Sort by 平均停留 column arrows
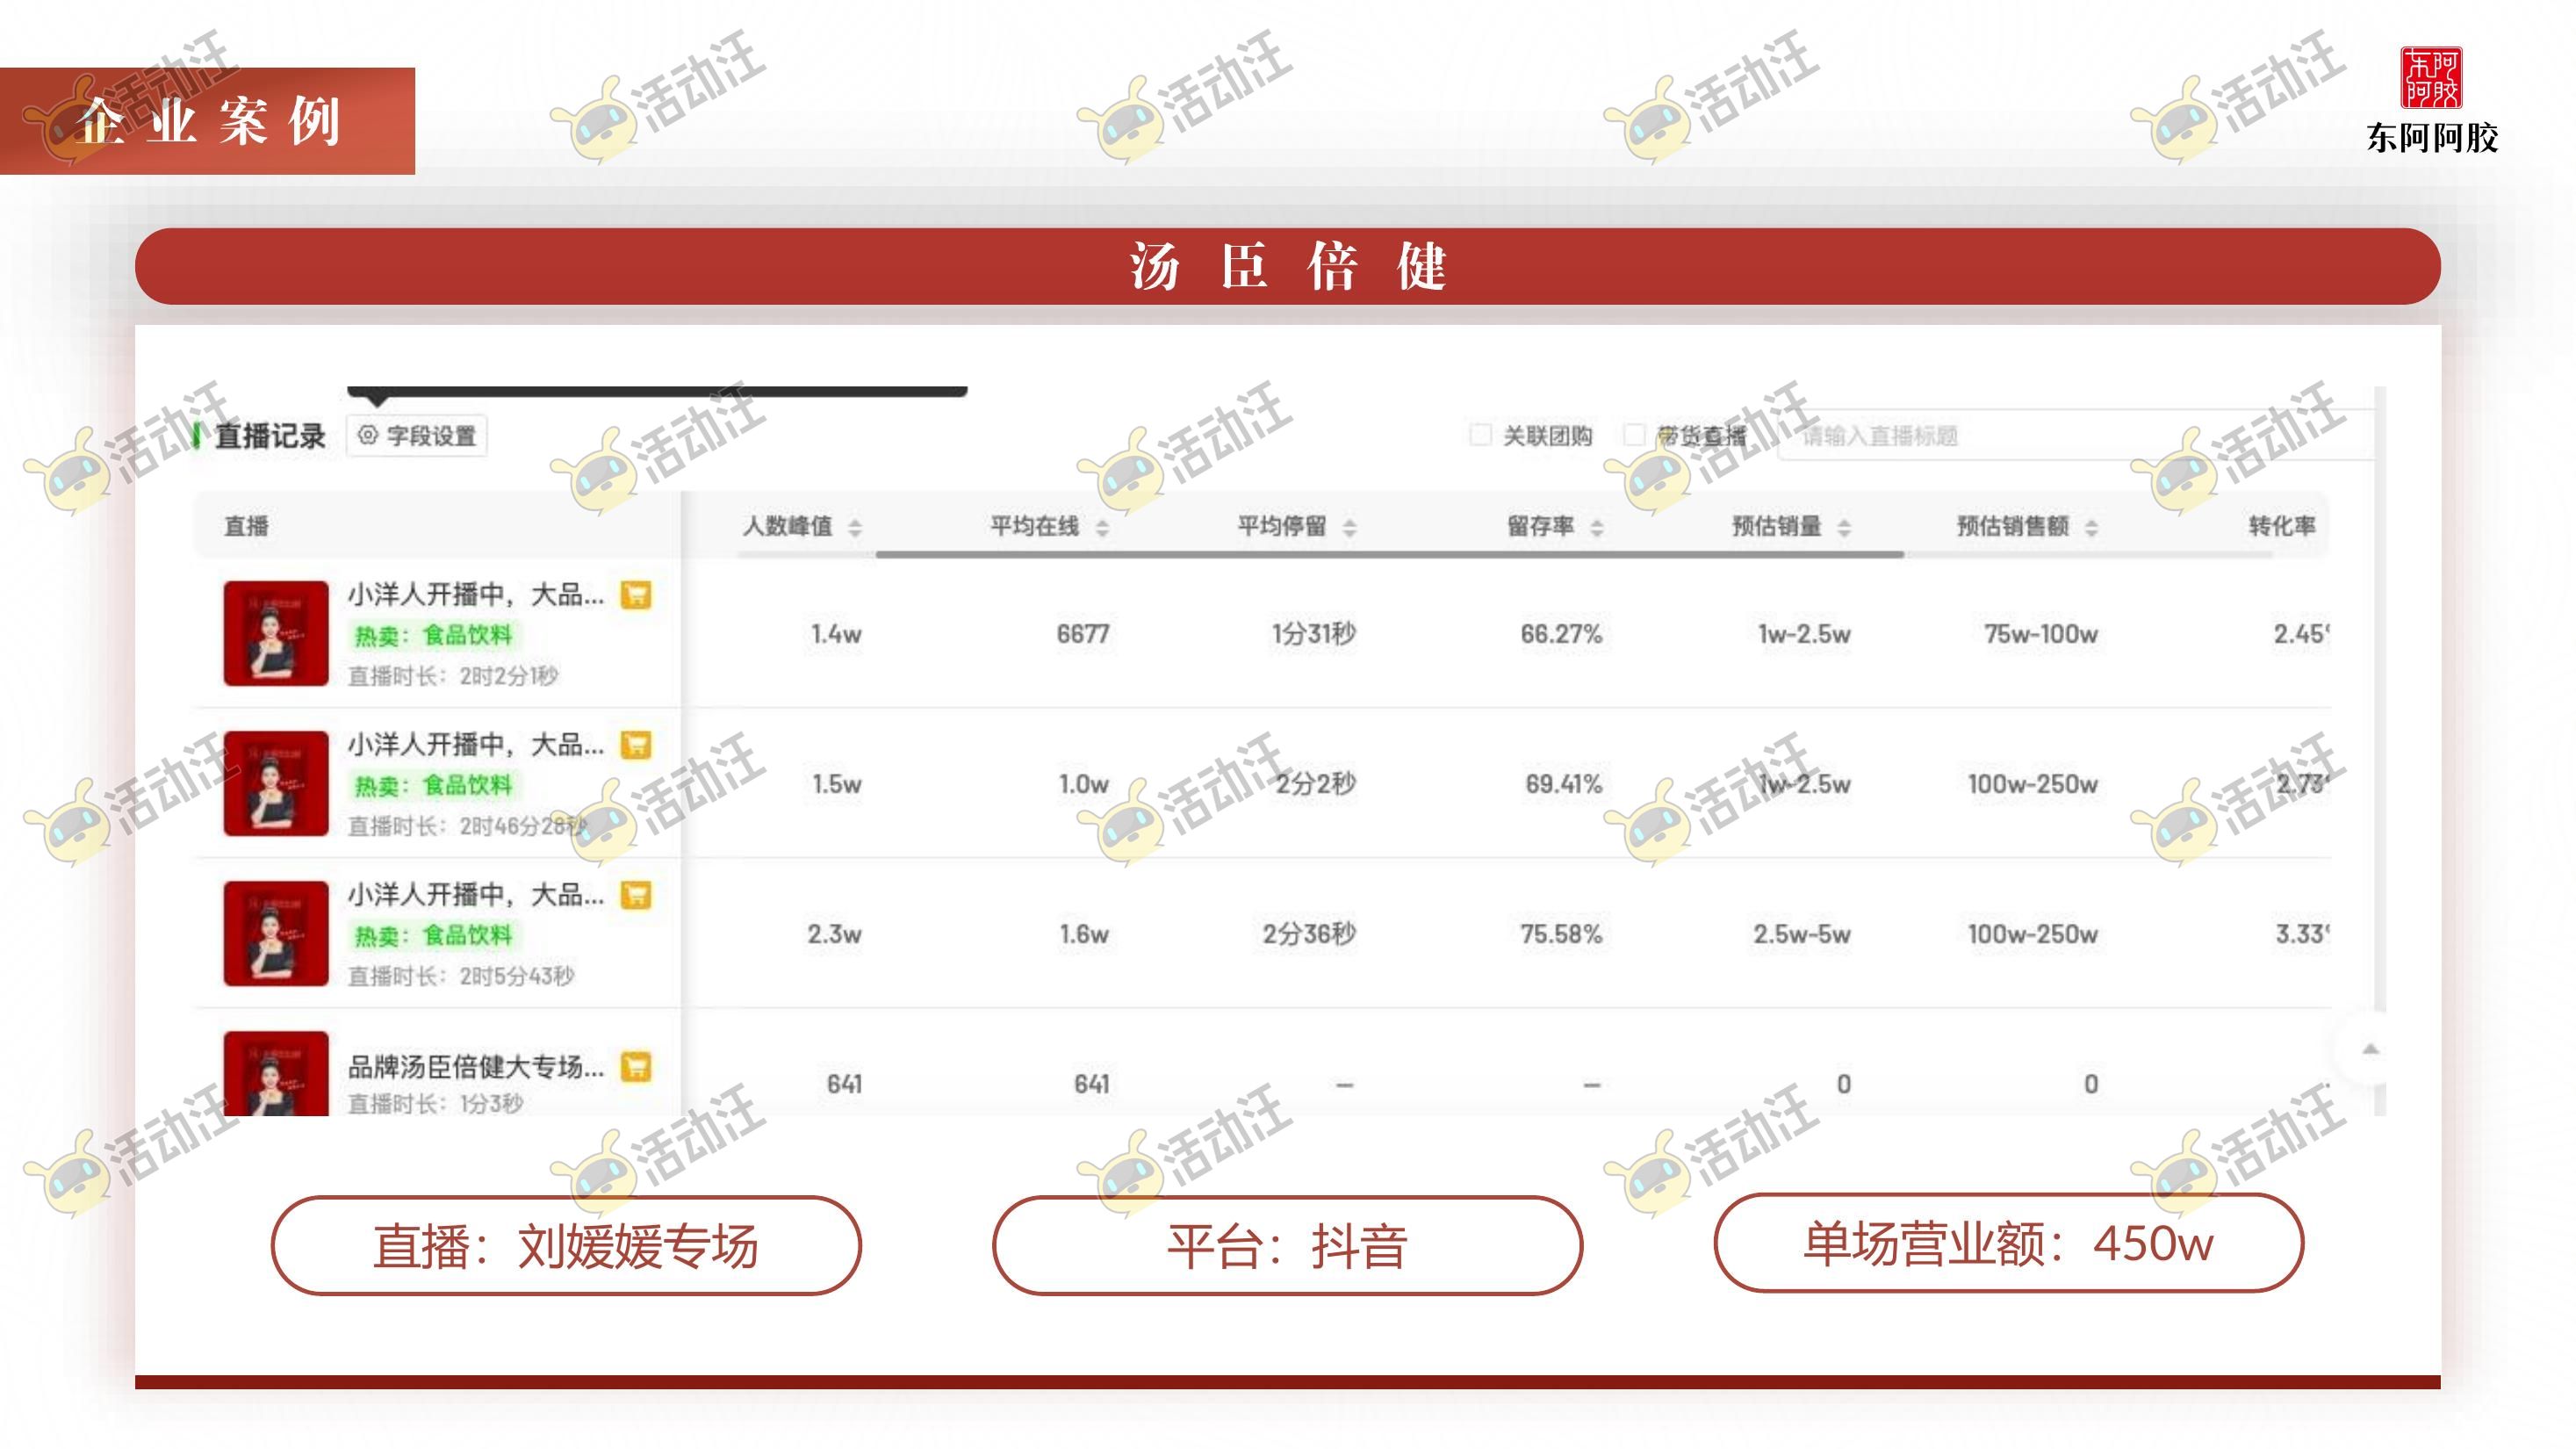This screenshot has height=1449, width=2576. (1350, 527)
